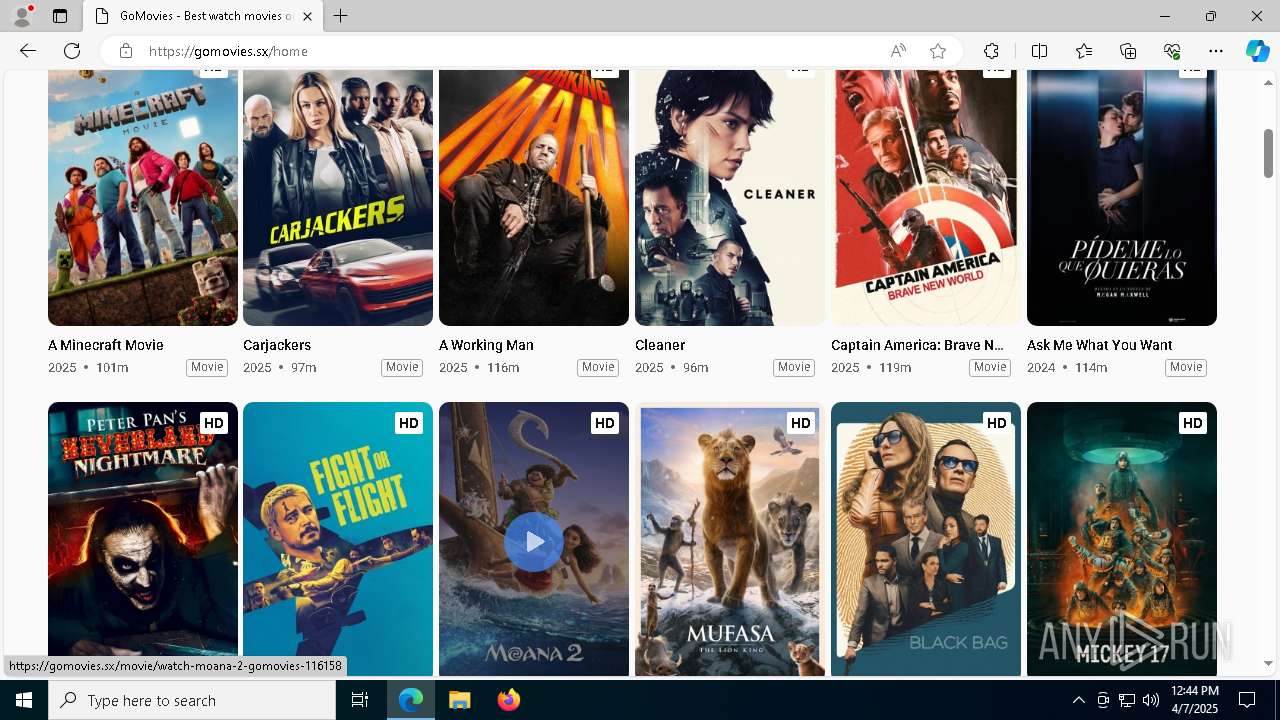Click the page vertical scrollbar thumb
Screen dimensions: 1280x720
tap(1268, 153)
